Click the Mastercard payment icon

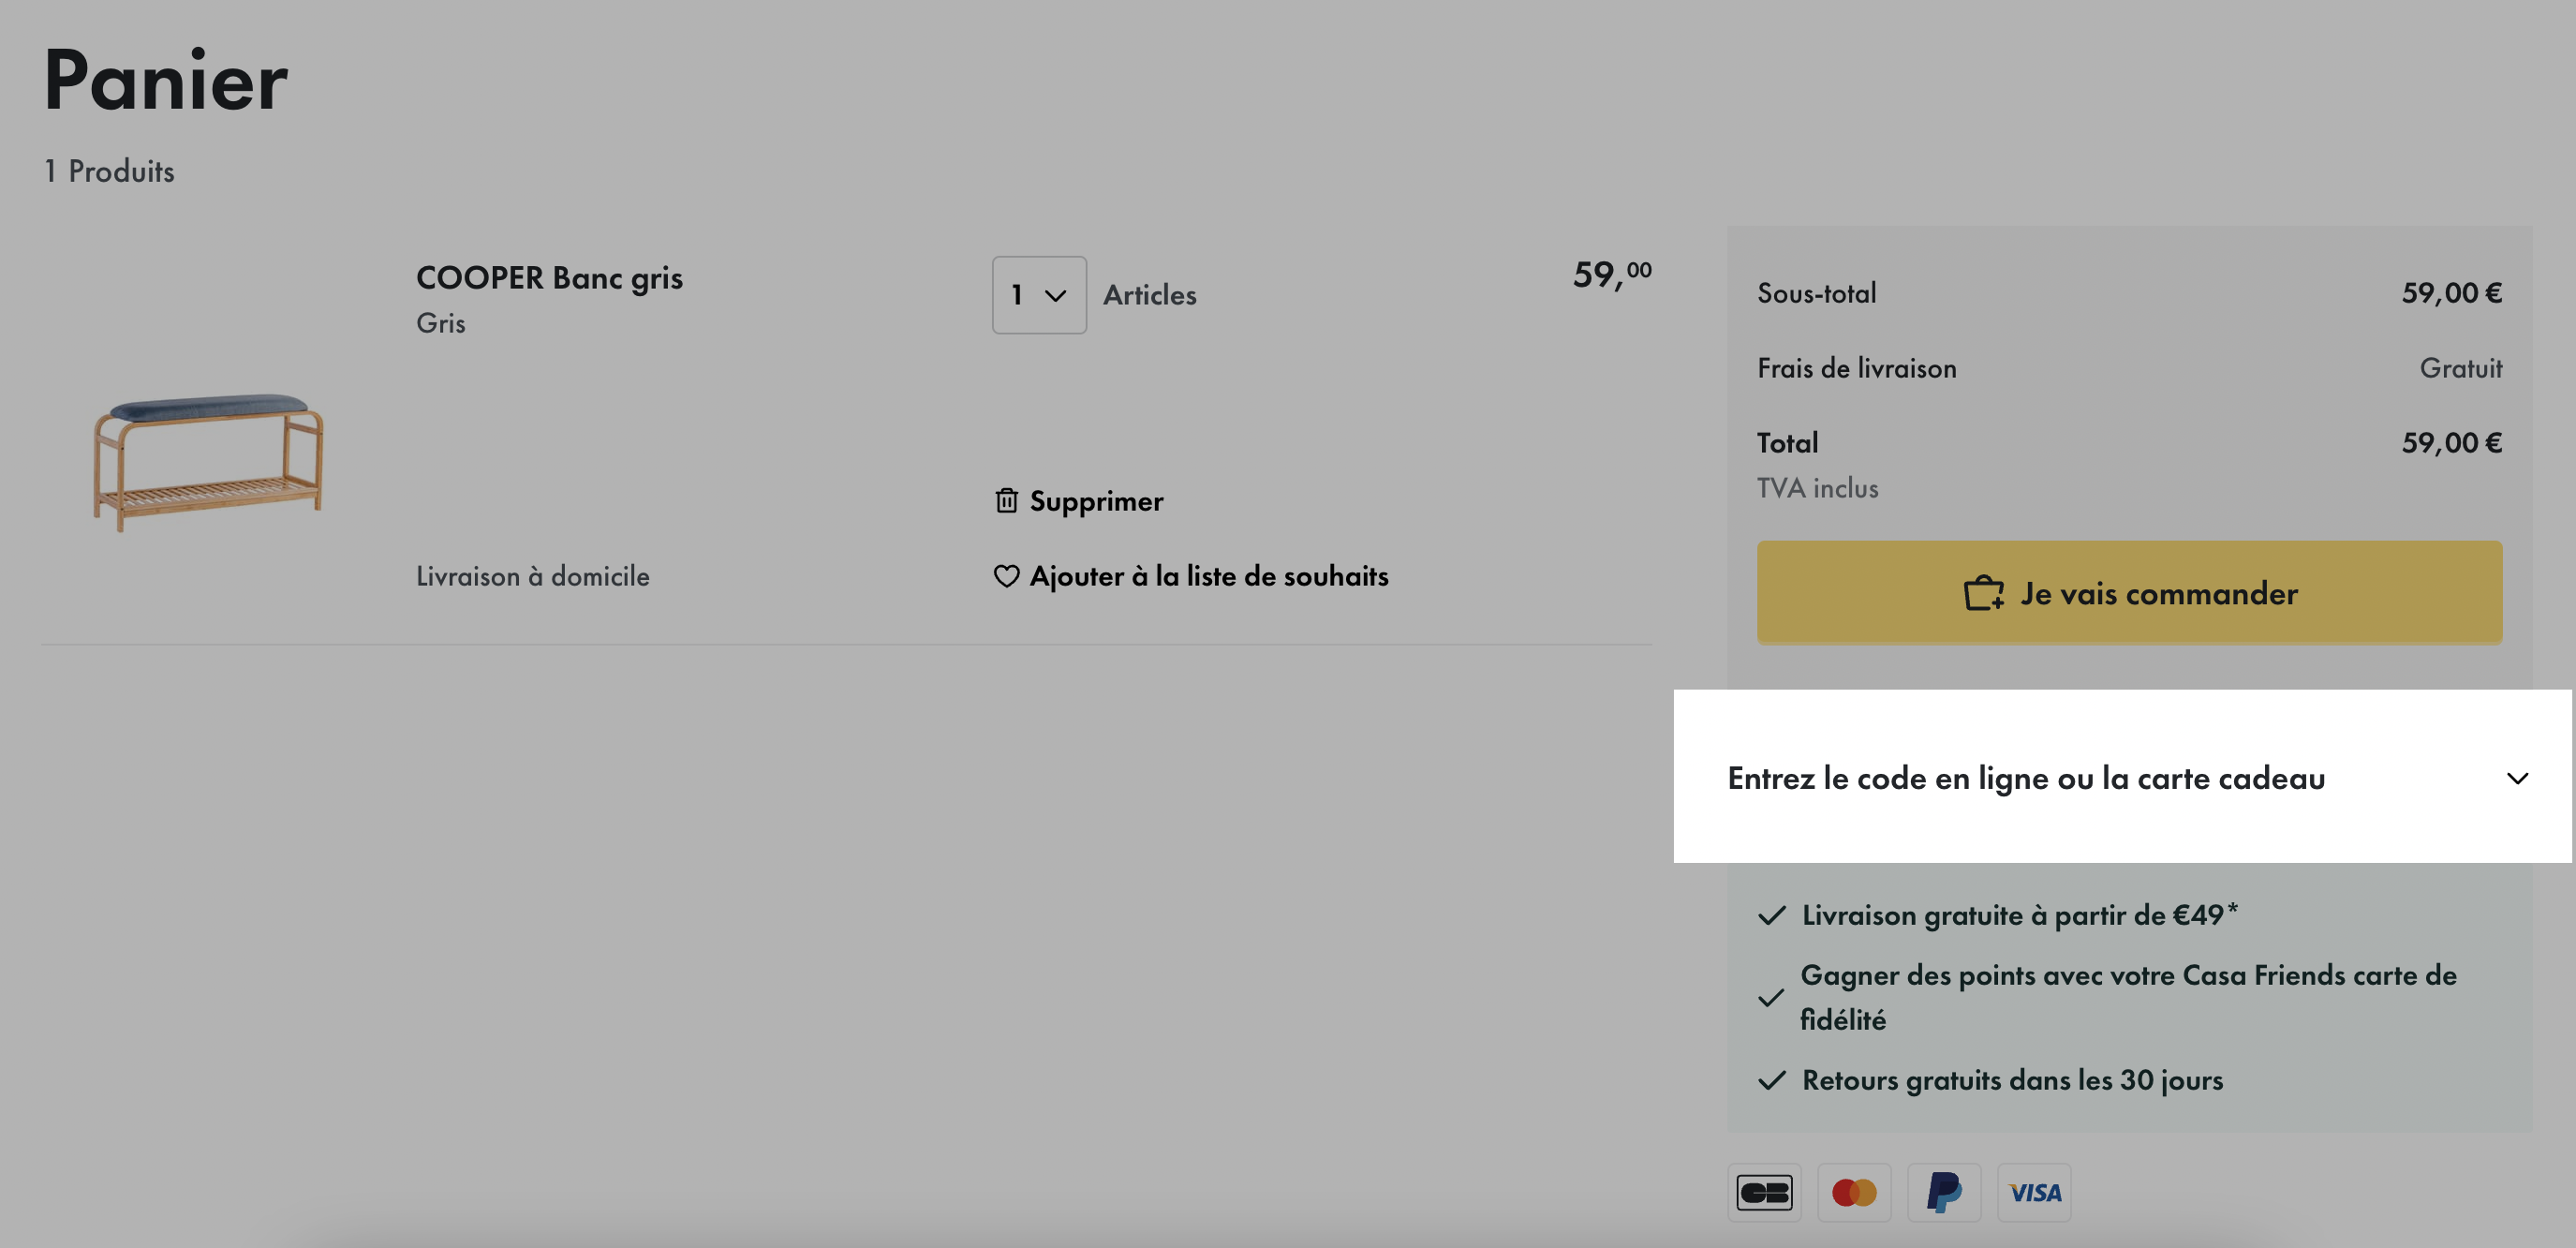click(x=1854, y=1192)
